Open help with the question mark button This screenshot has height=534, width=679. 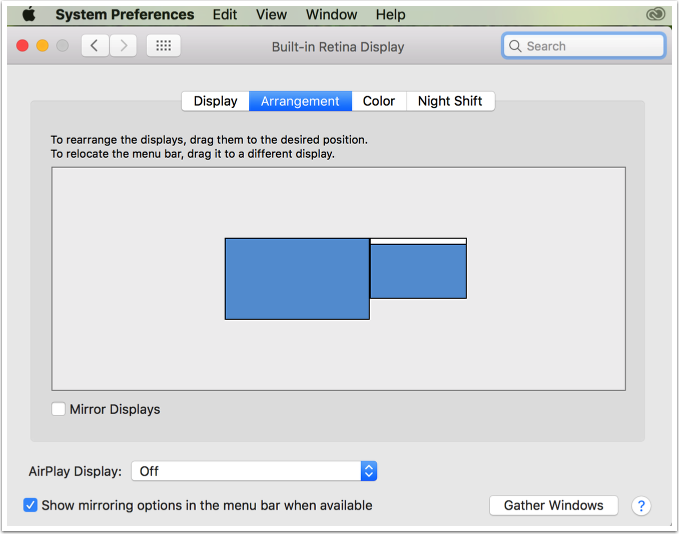641,505
